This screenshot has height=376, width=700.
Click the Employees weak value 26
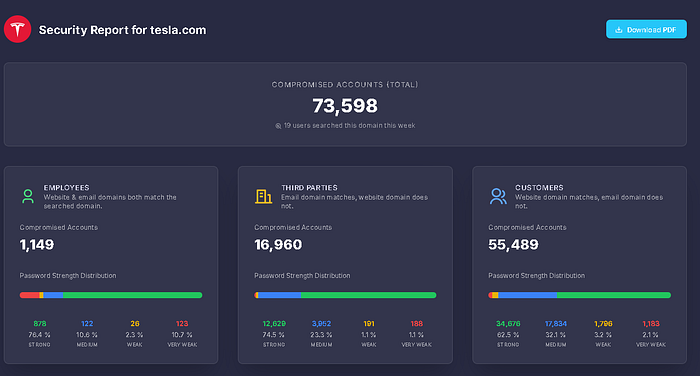tap(135, 323)
